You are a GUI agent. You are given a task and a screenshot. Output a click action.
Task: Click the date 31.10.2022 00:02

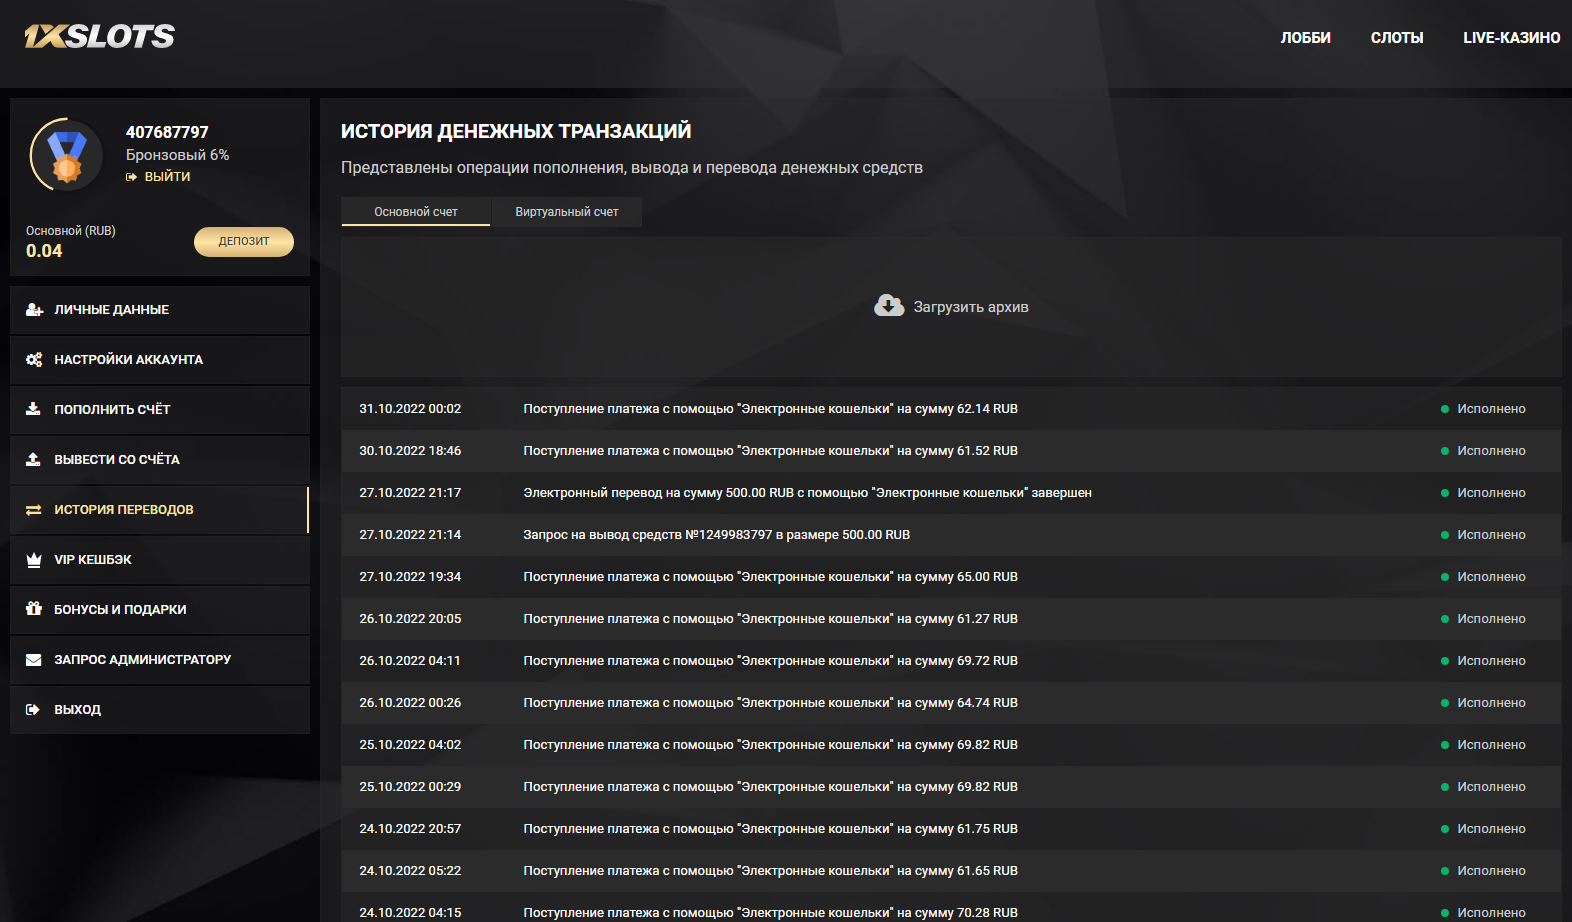point(410,409)
